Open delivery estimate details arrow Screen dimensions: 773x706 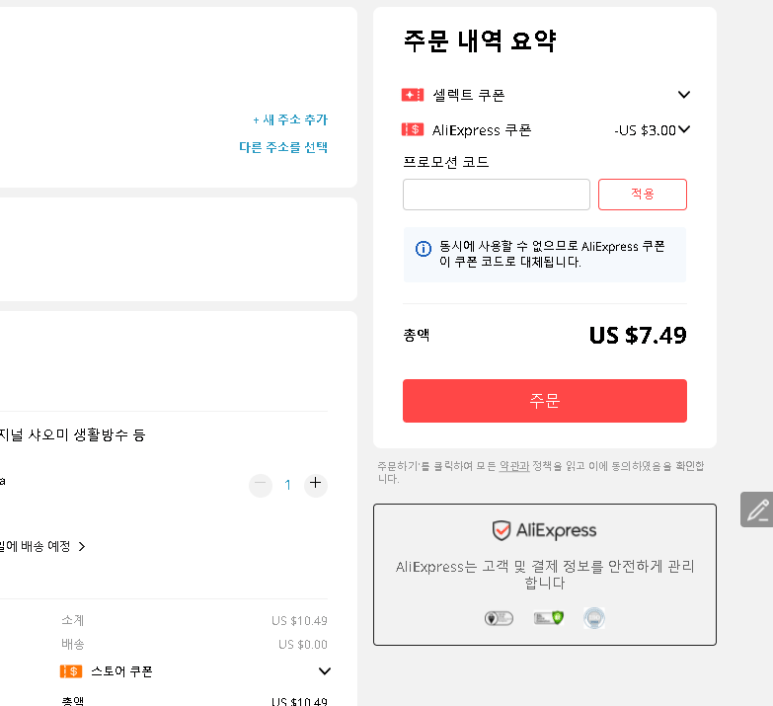(x=82, y=546)
